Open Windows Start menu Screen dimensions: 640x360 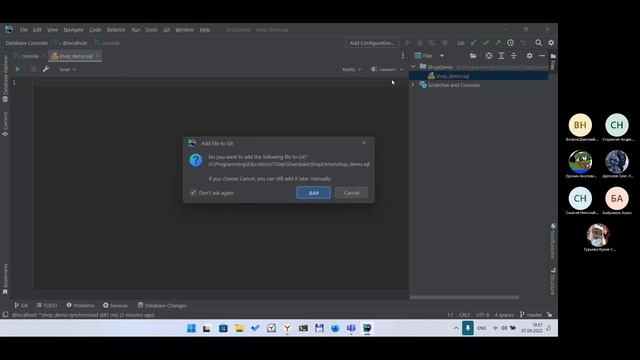(191, 328)
